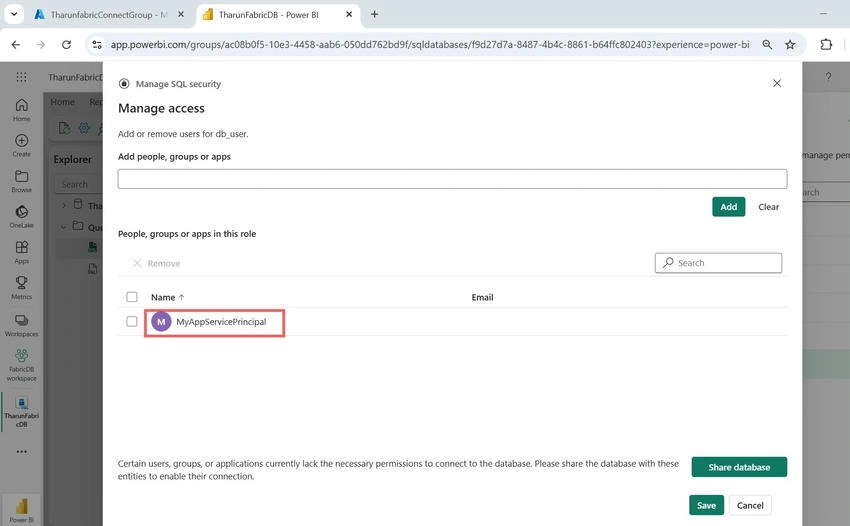This screenshot has width=850, height=526.
Task: Click the Manage SQL security lock icon
Action: tap(124, 84)
